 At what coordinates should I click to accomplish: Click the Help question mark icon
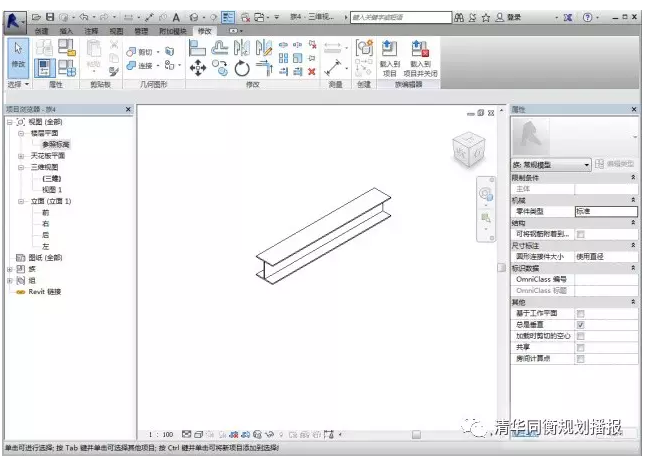(587, 17)
